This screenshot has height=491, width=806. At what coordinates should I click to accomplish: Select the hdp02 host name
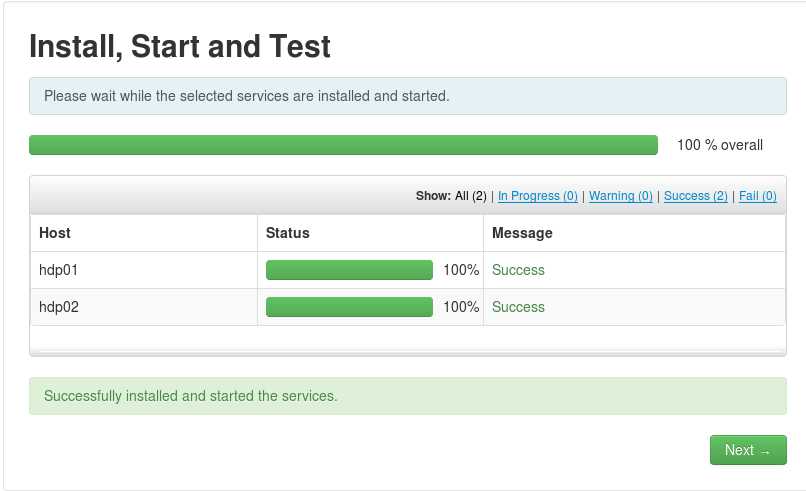(59, 307)
